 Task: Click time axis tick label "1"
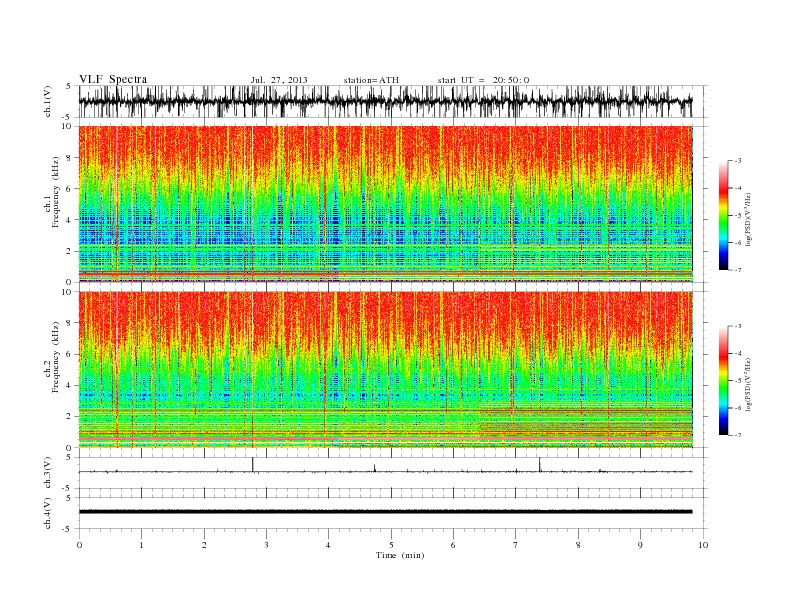tap(142, 545)
